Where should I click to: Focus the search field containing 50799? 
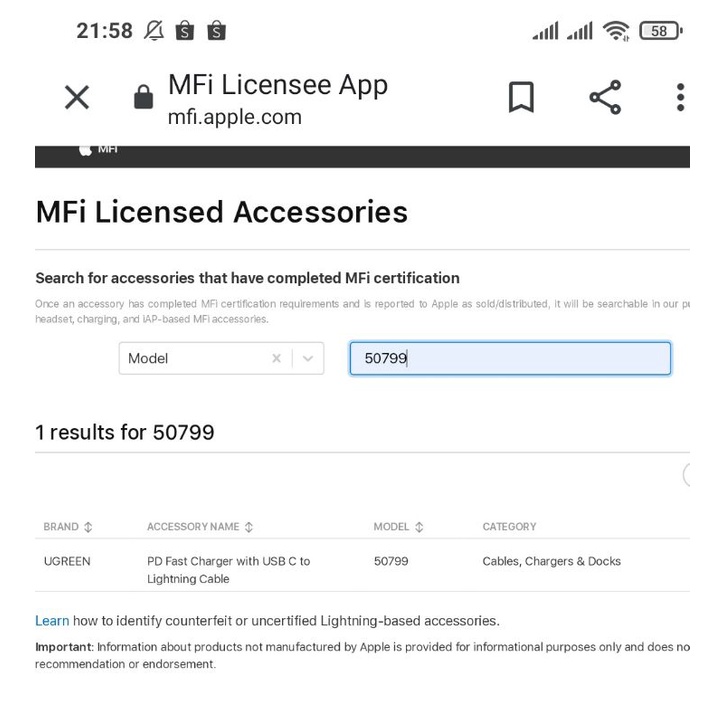coord(510,358)
